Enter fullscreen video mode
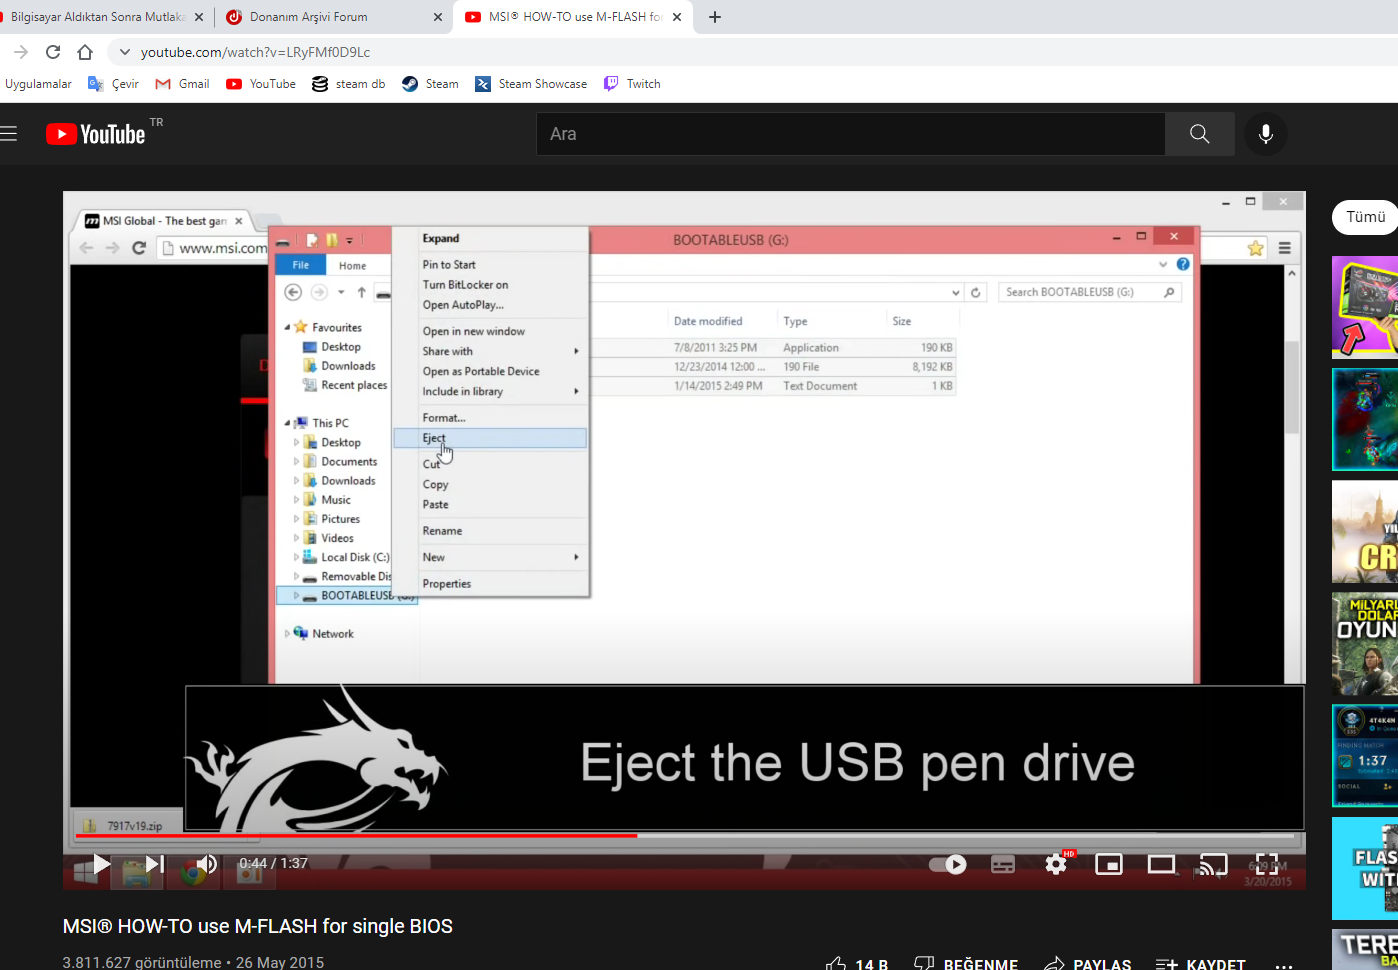 tap(1266, 864)
